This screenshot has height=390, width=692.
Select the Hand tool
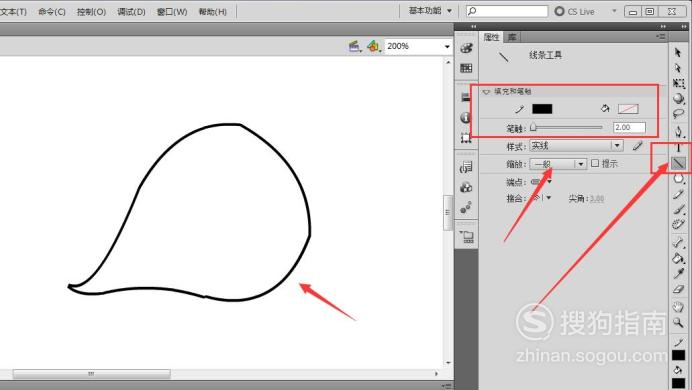(x=678, y=307)
